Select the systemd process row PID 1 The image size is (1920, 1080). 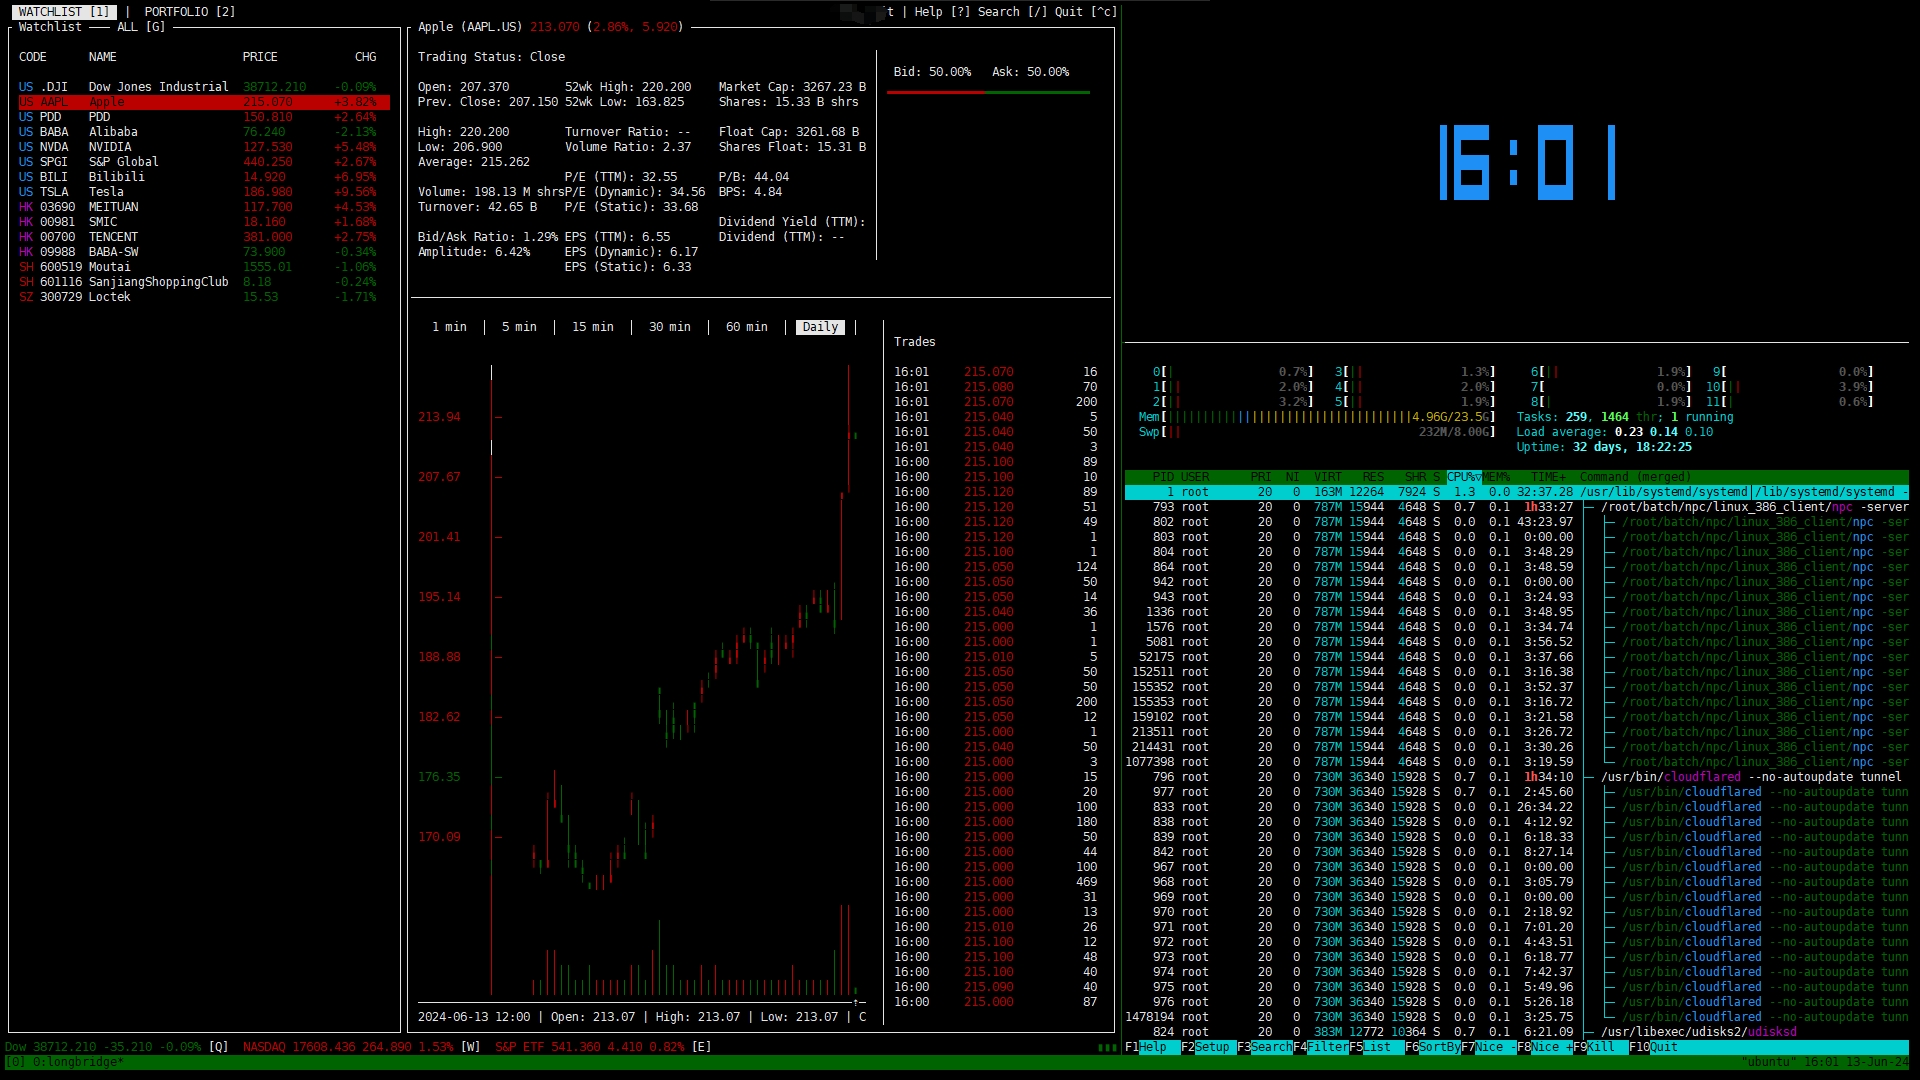[x=1517, y=492]
